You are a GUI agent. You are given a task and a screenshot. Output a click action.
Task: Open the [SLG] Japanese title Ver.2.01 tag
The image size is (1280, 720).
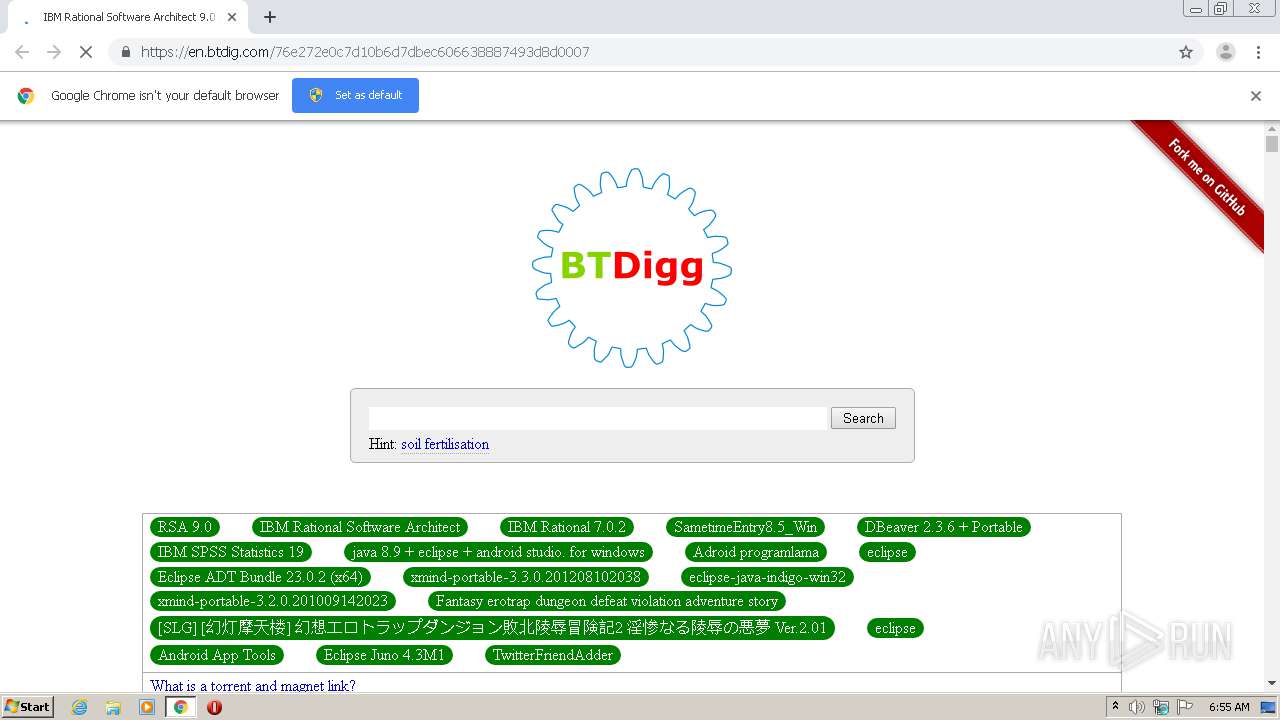tap(493, 628)
